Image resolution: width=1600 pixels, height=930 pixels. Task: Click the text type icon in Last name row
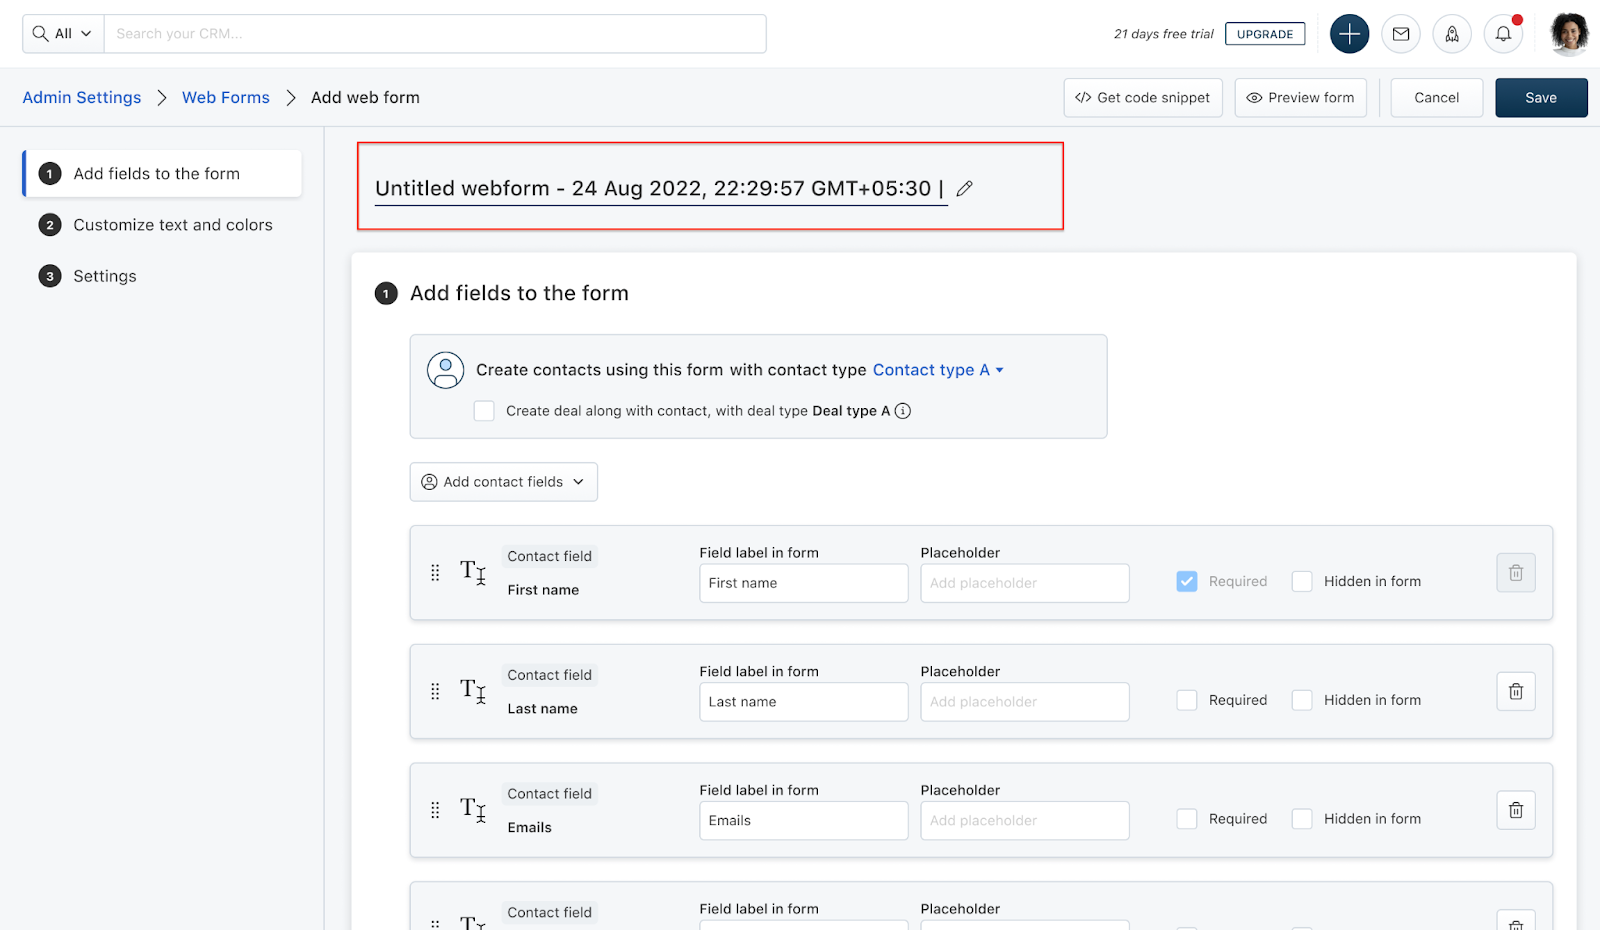pyautogui.click(x=473, y=691)
